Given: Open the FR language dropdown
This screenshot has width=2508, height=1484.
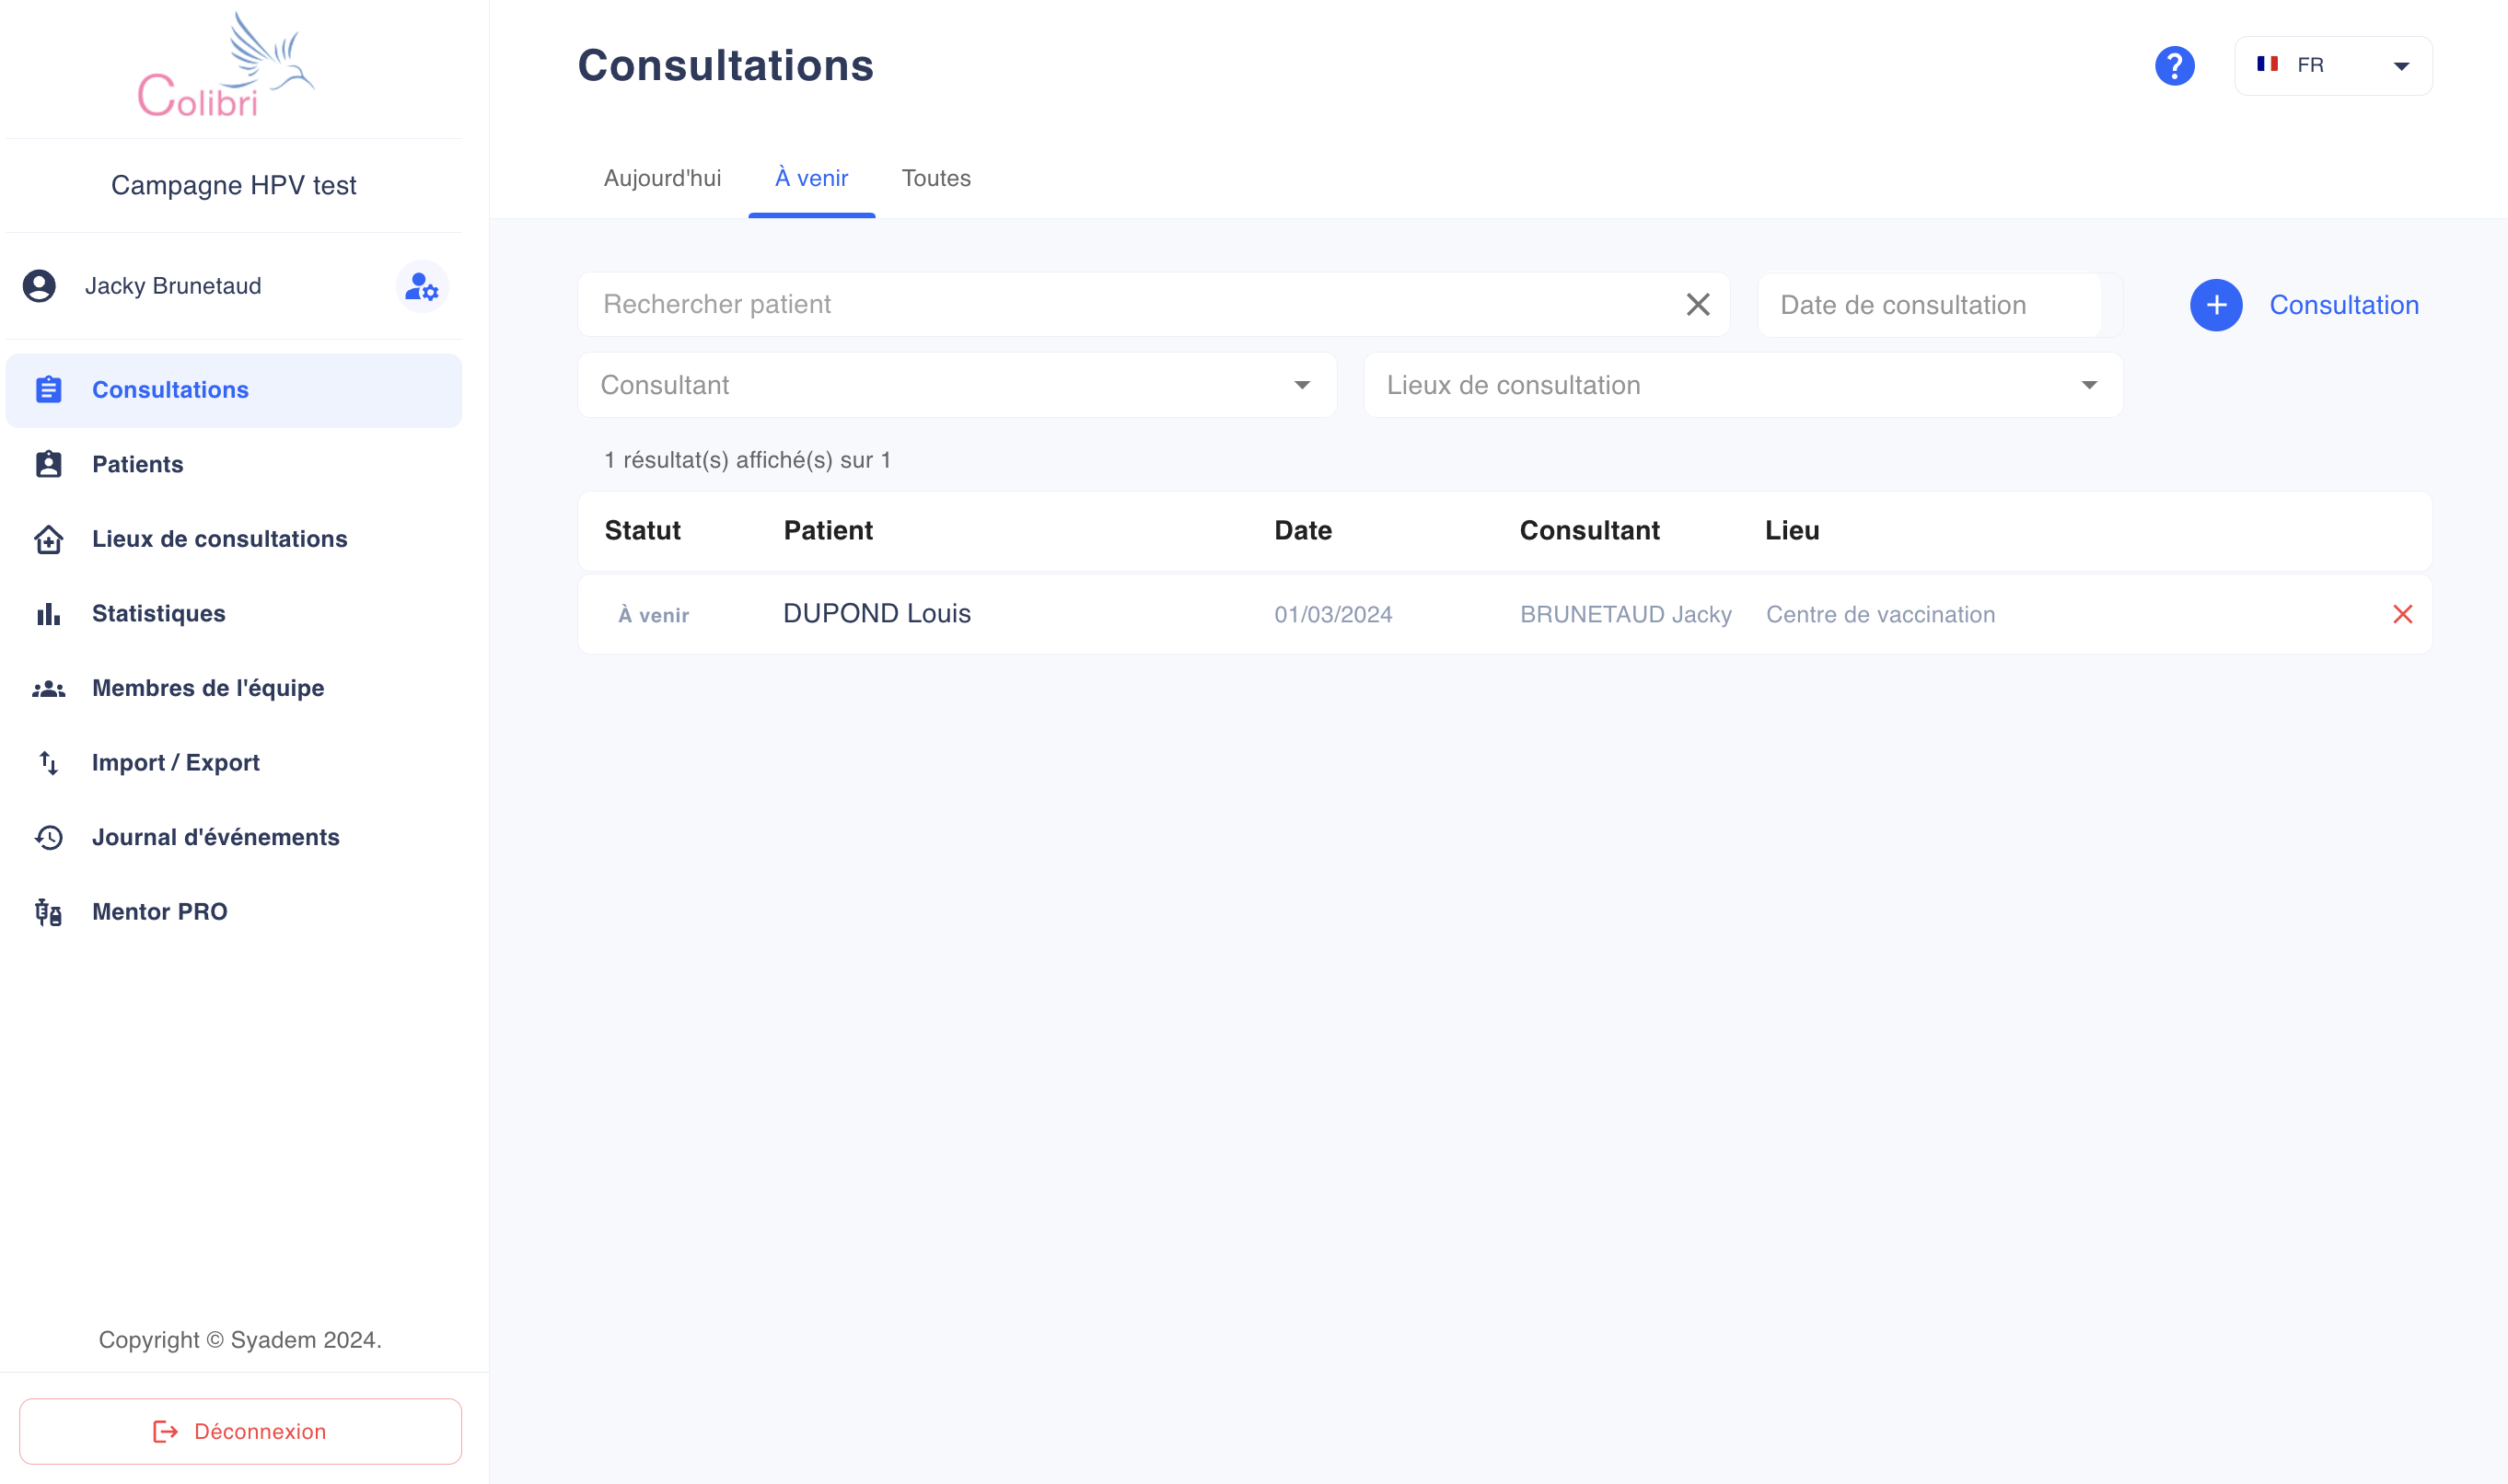Looking at the screenshot, I should click(x=2333, y=66).
